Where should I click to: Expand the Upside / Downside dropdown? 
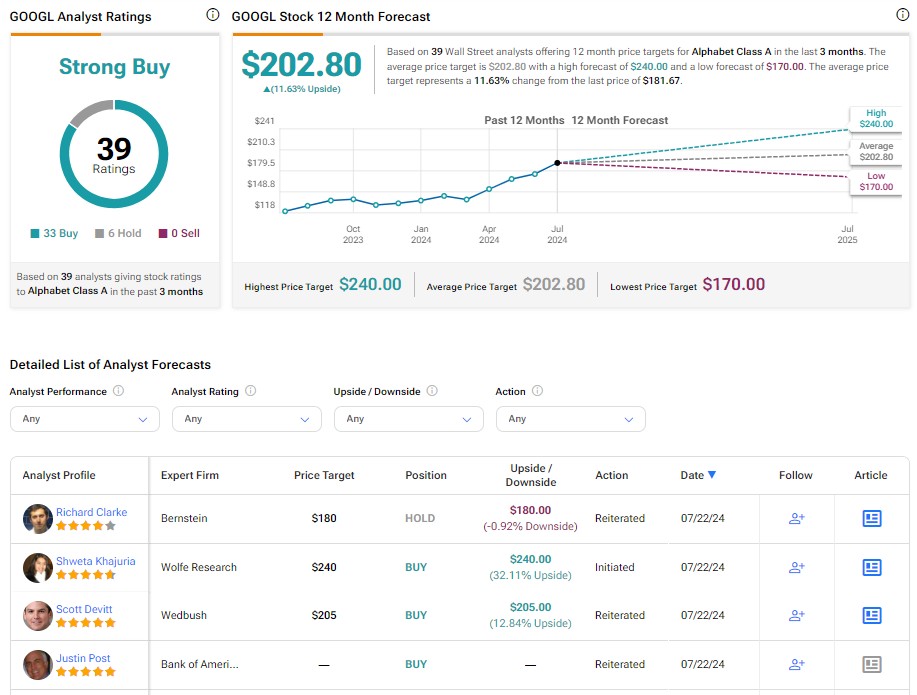click(408, 419)
